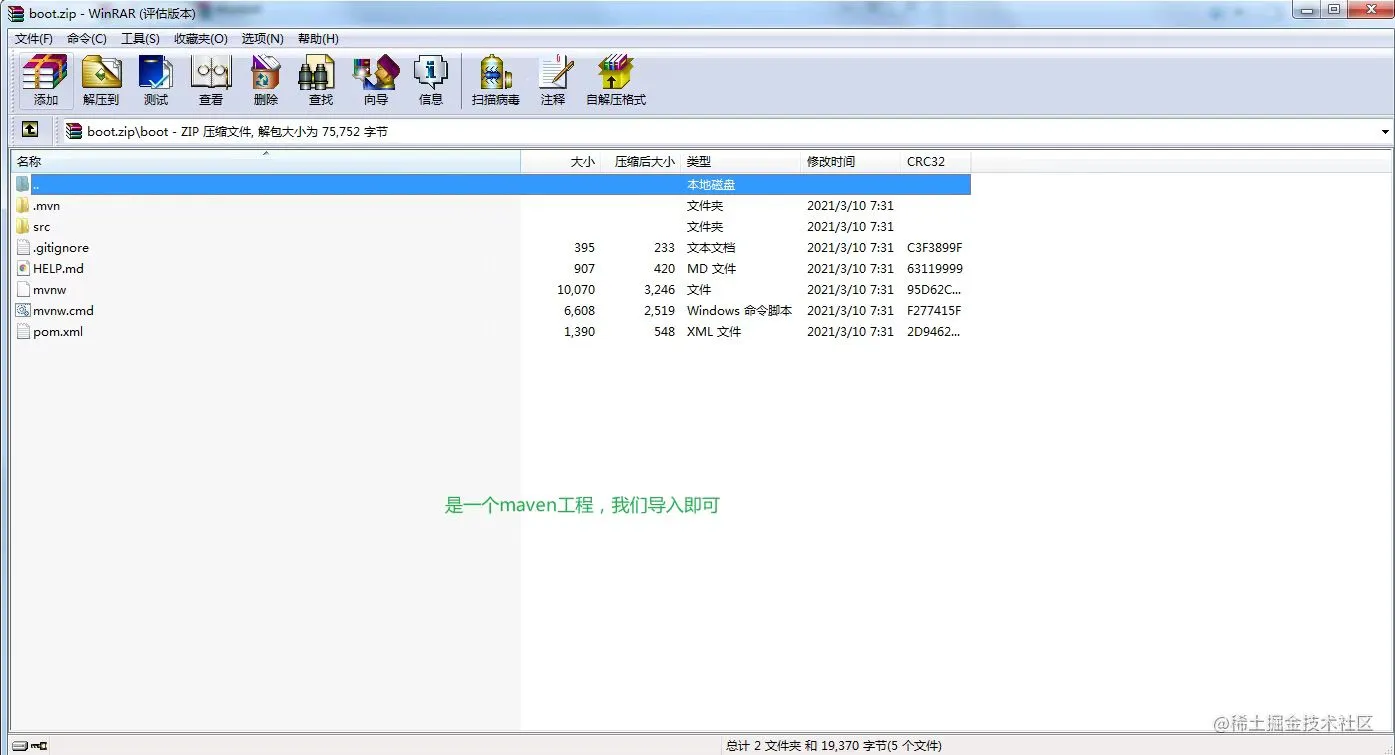Sort by 修改时间 column header
The width and height of the screenshot is (1395, 755).
pos(851,161)
